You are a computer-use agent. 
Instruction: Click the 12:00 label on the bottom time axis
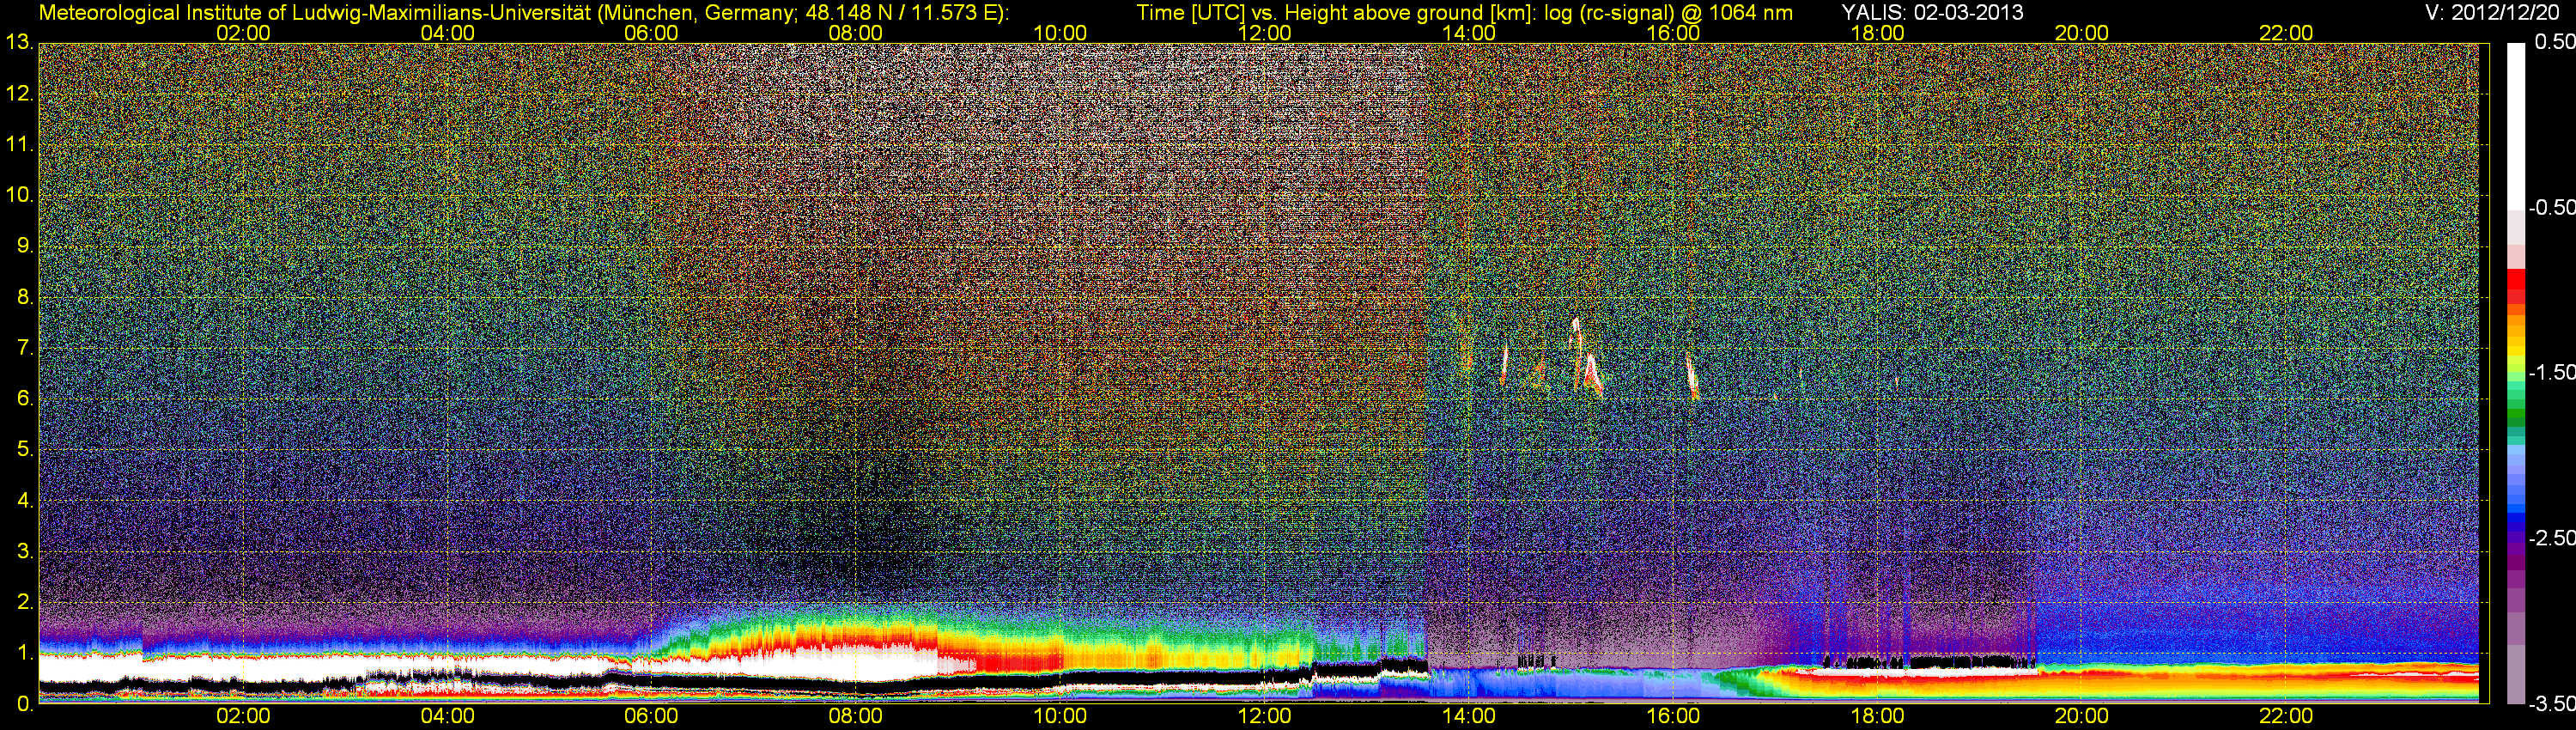(1264, 716)
